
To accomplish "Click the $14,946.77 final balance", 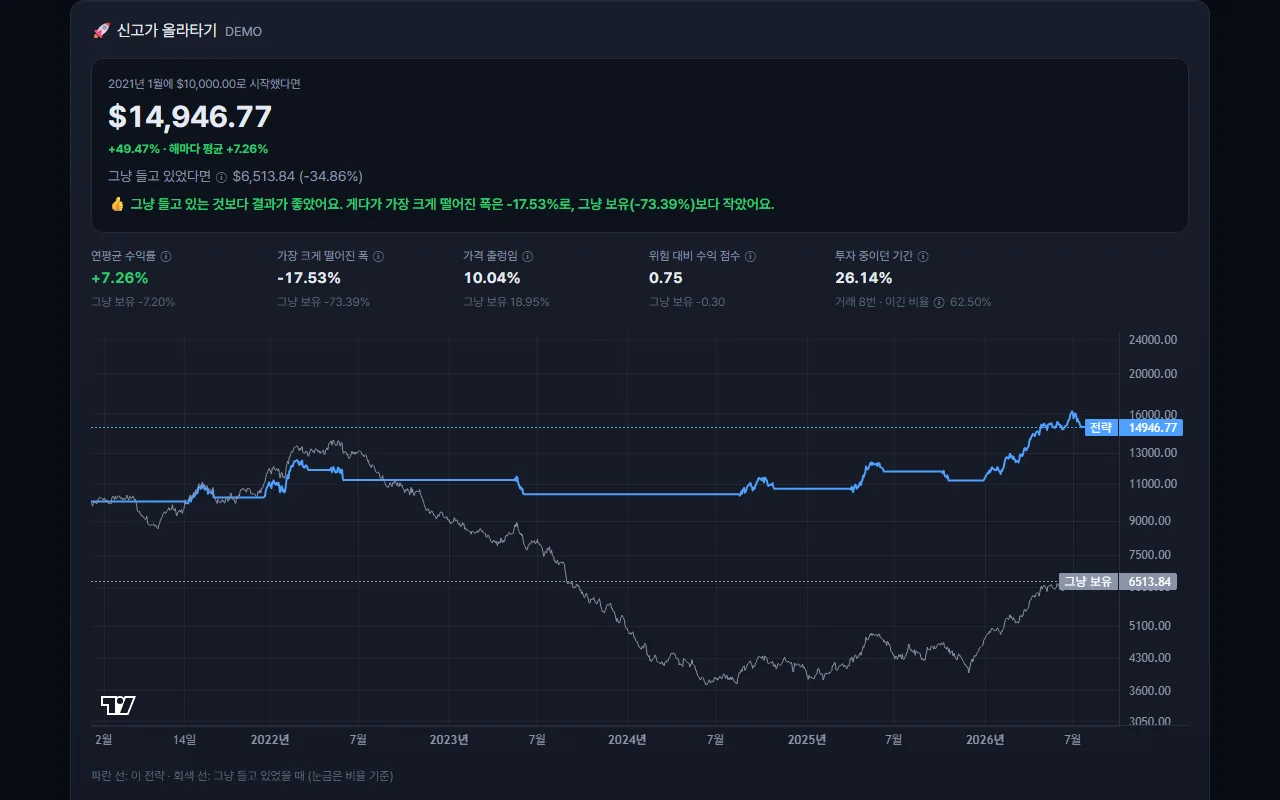I will pos(190,117).
